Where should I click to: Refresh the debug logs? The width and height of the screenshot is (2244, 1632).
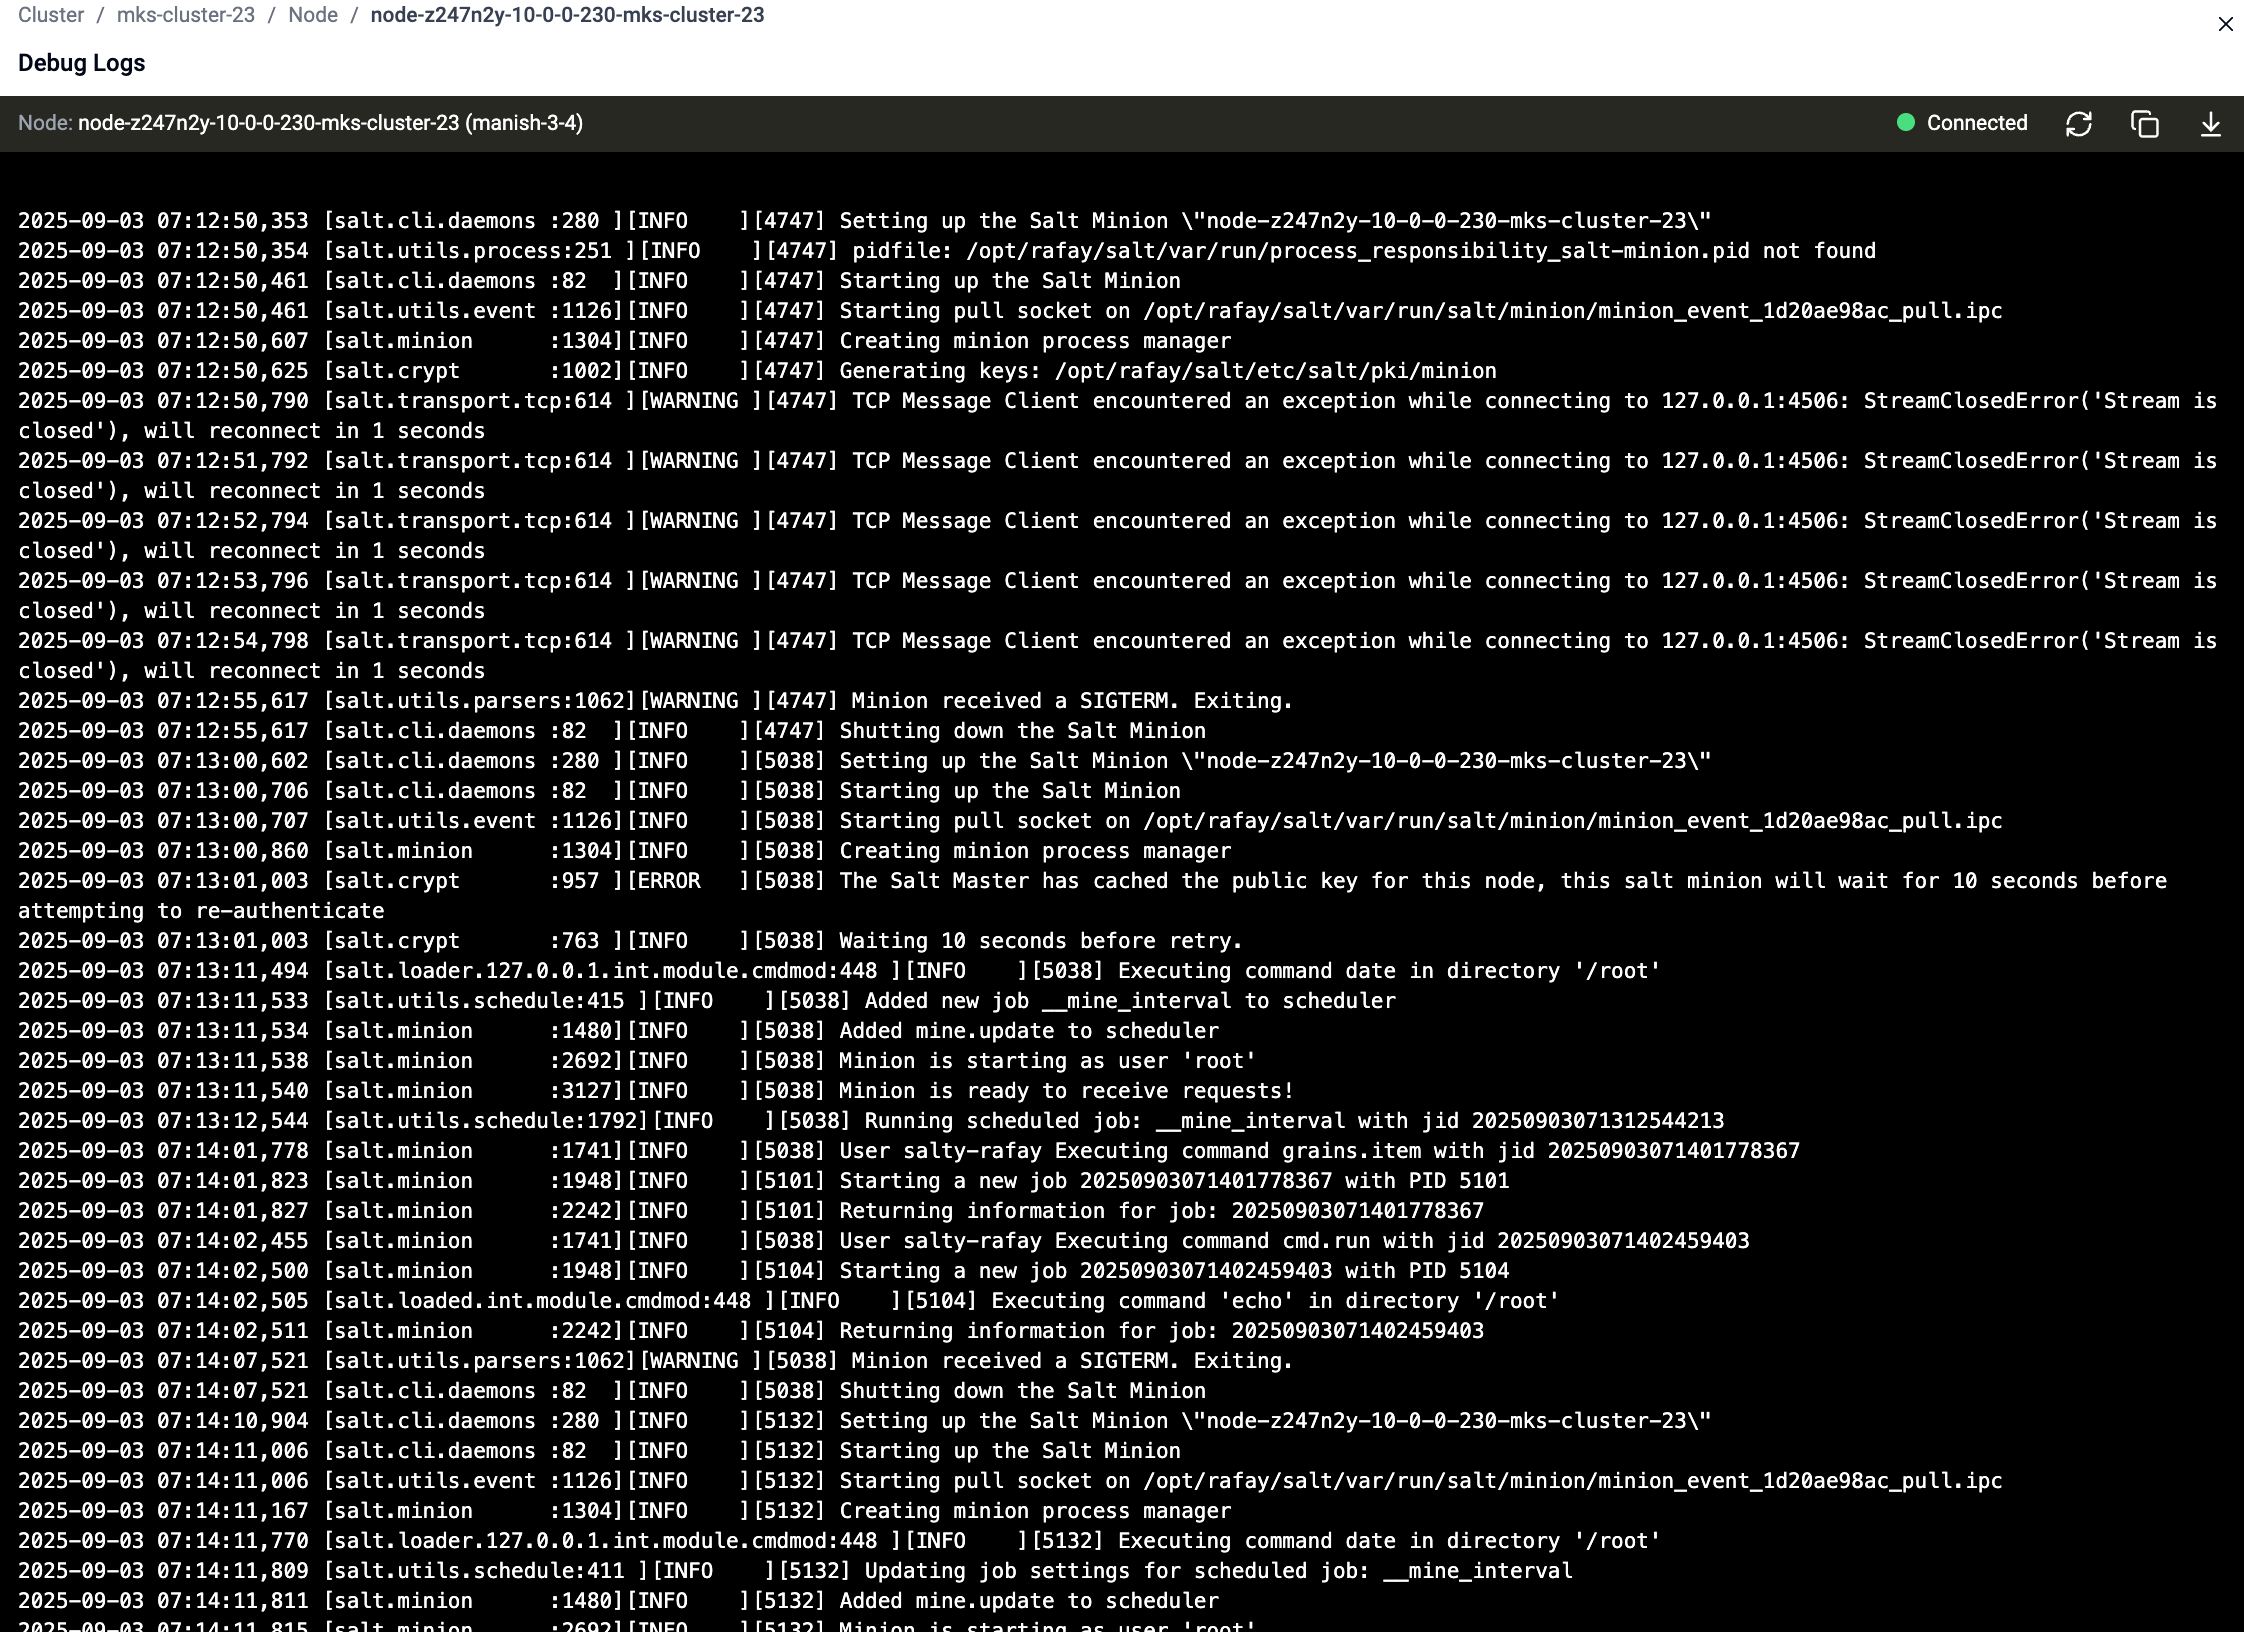point(2078,124)
